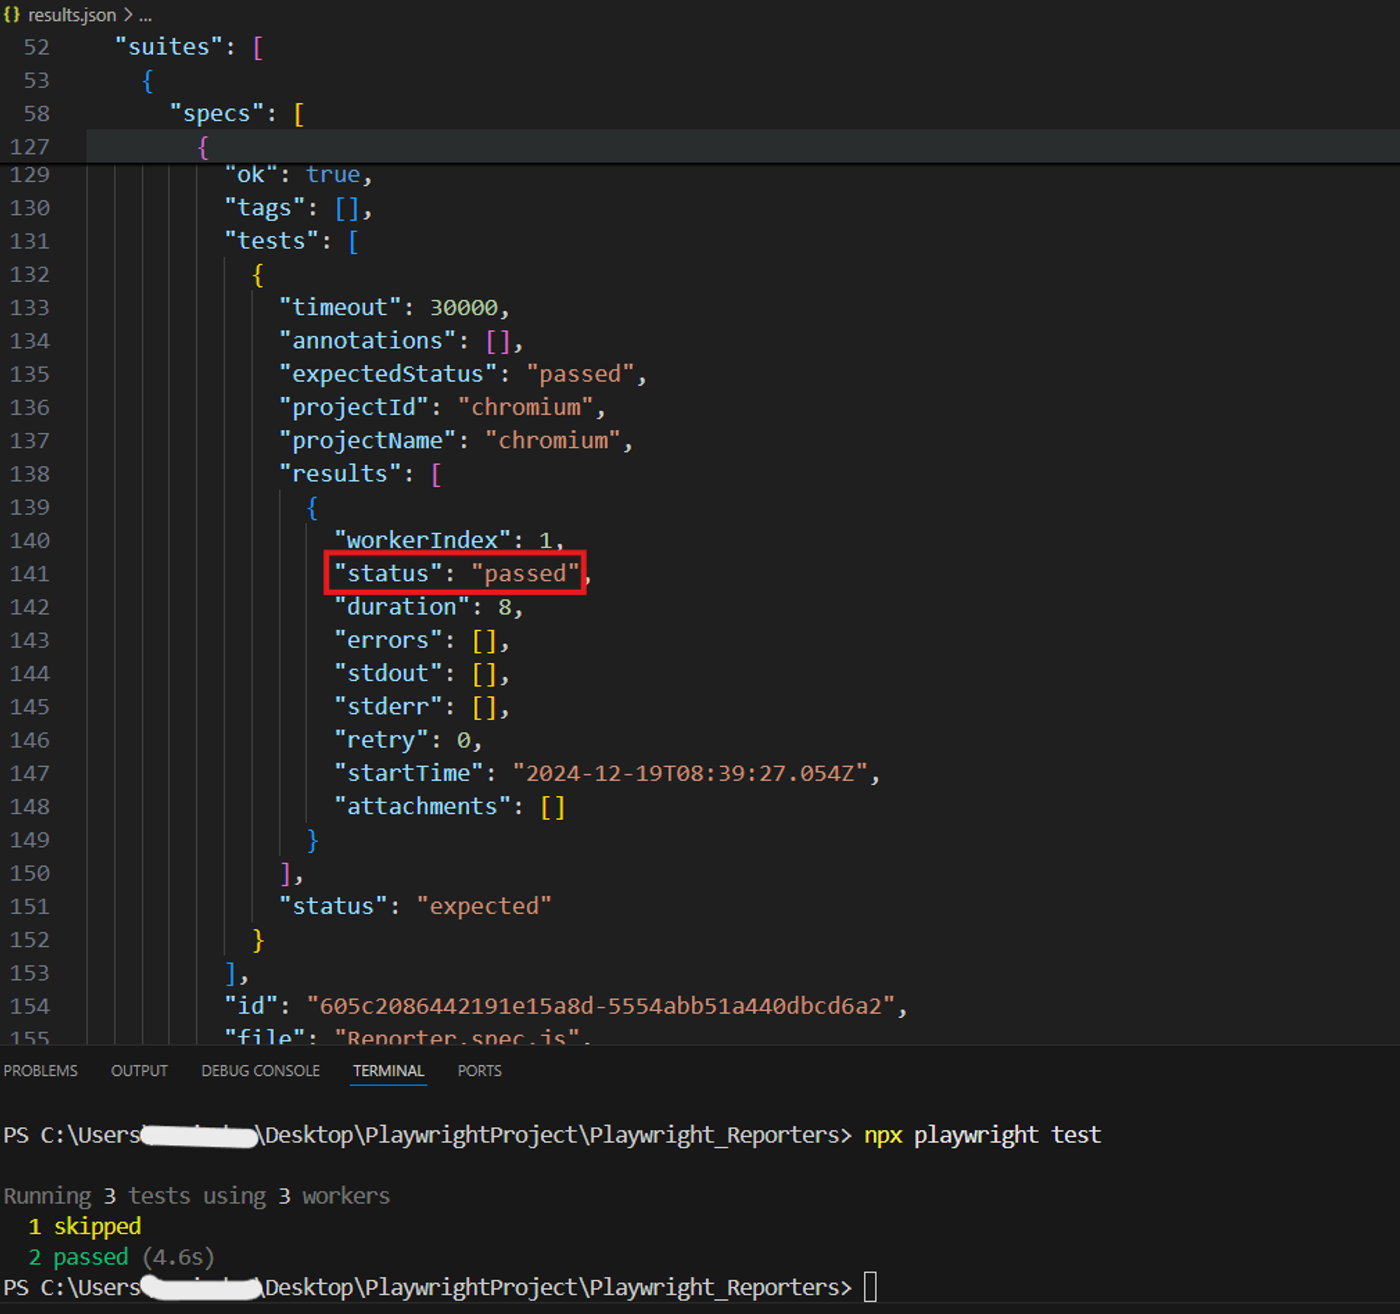Click the "suites" key on line 52
This screenshot has height=1314, width=1400.
[168, 47]
